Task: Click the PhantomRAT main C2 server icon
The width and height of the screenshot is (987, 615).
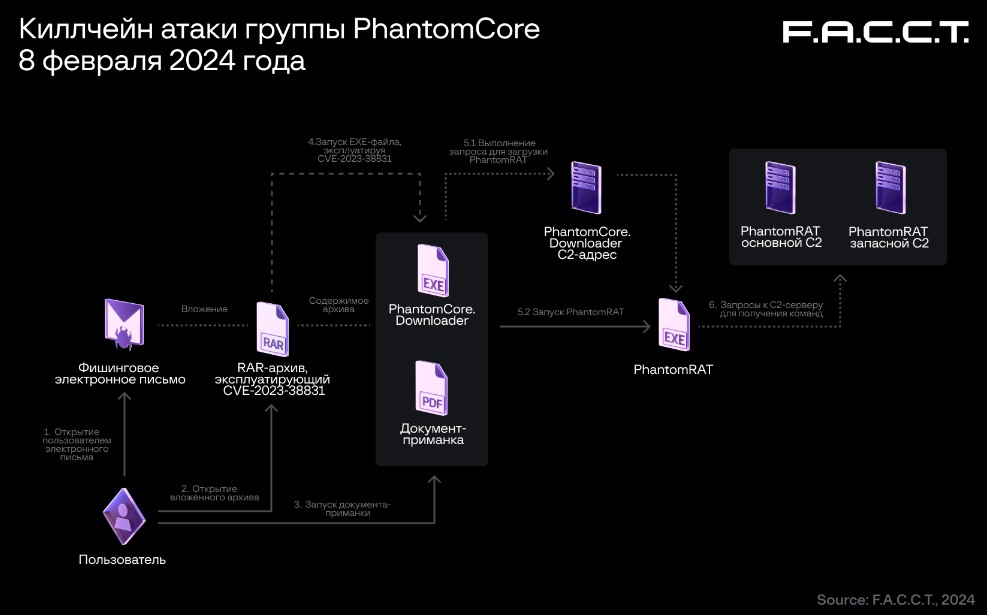Action: pos(780,189)
